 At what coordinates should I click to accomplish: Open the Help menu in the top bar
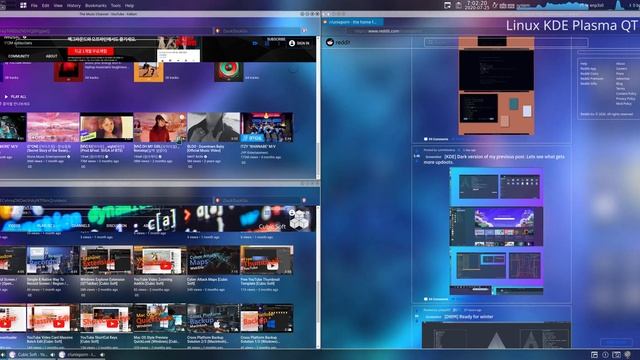129,6
